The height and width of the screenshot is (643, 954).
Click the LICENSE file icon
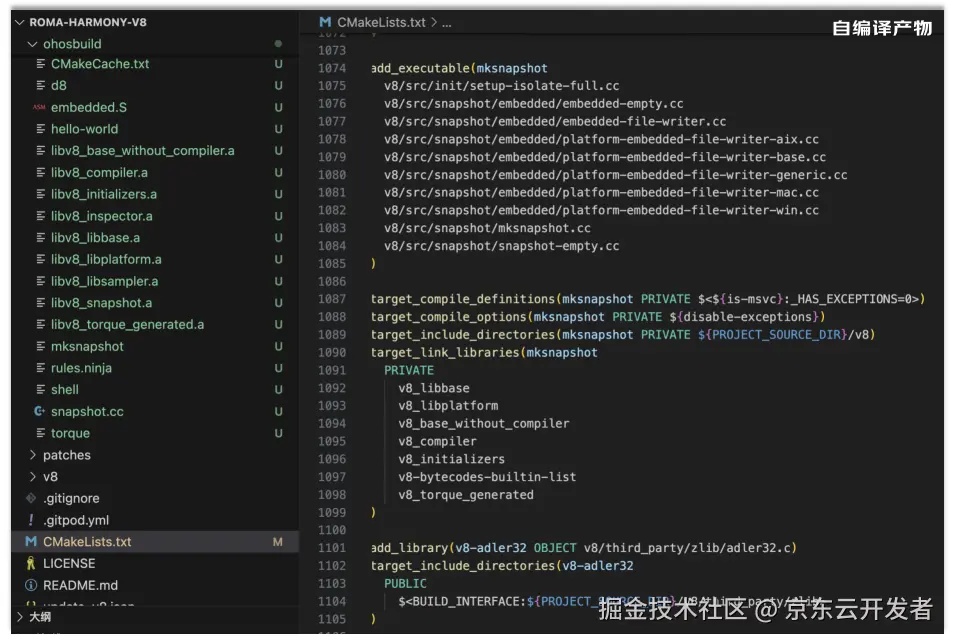tap(31, 563)
